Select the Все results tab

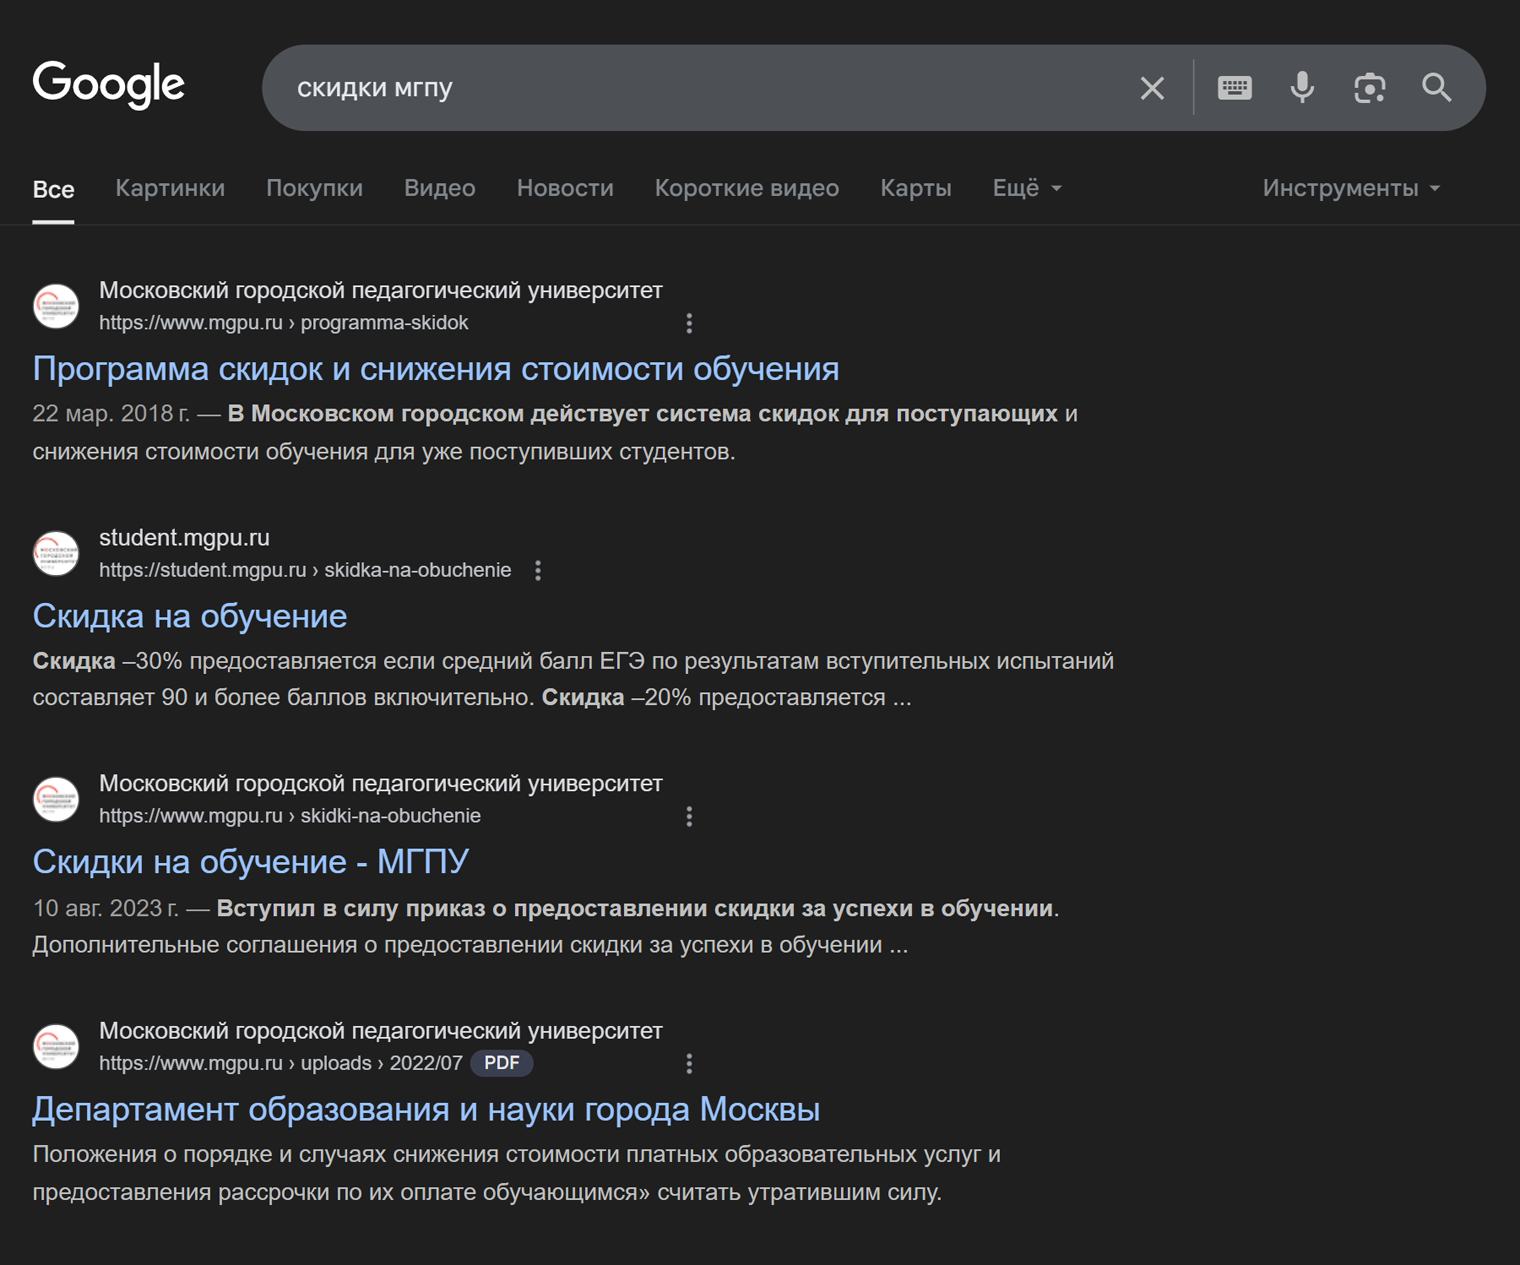[53, 189]
